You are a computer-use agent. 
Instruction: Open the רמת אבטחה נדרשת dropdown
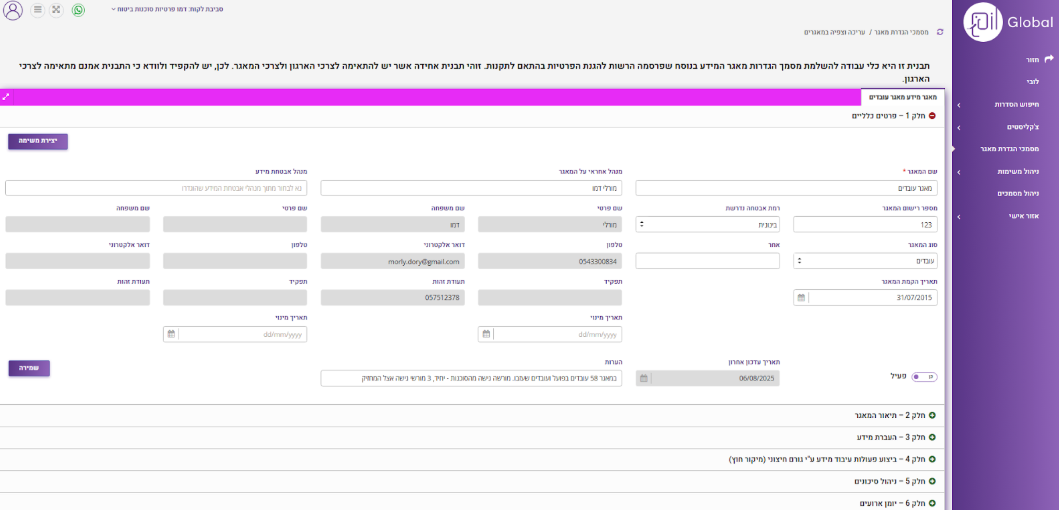pyautogui.click(x=642, y=225)
